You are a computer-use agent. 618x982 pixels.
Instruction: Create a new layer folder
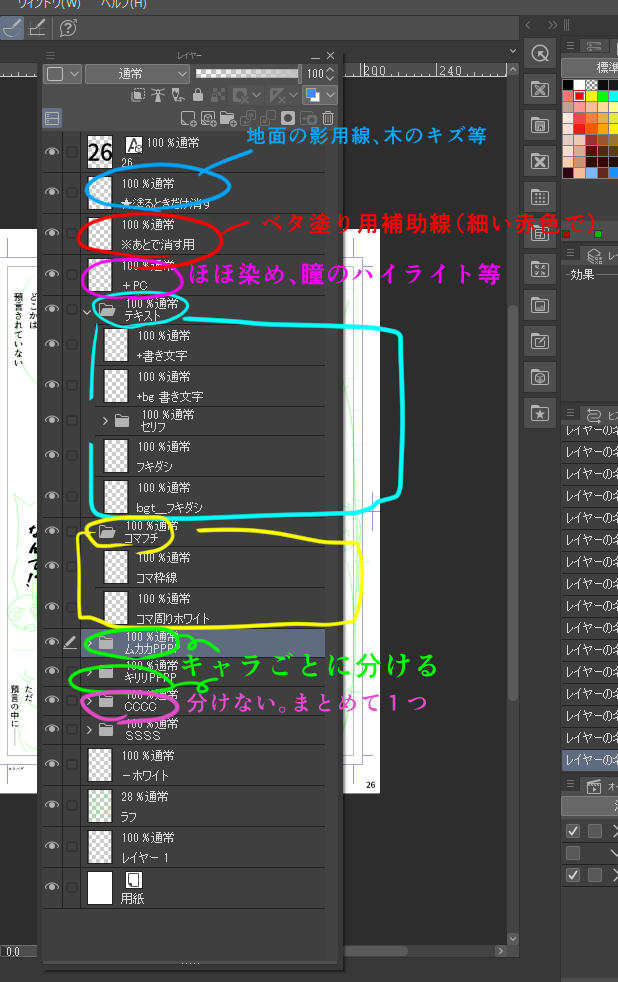[x=229, y=118]
